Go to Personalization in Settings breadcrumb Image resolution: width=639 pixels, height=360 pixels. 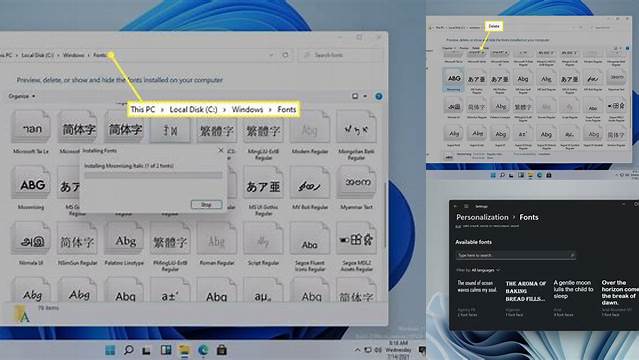[482, 217]
